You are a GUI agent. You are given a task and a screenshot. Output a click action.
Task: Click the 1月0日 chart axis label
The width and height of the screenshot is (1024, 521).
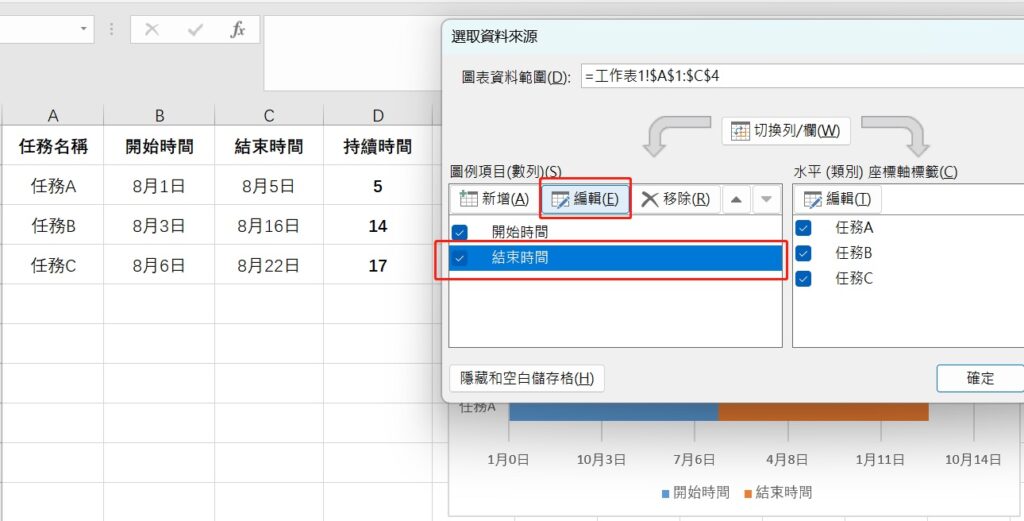tap(508, 460)
